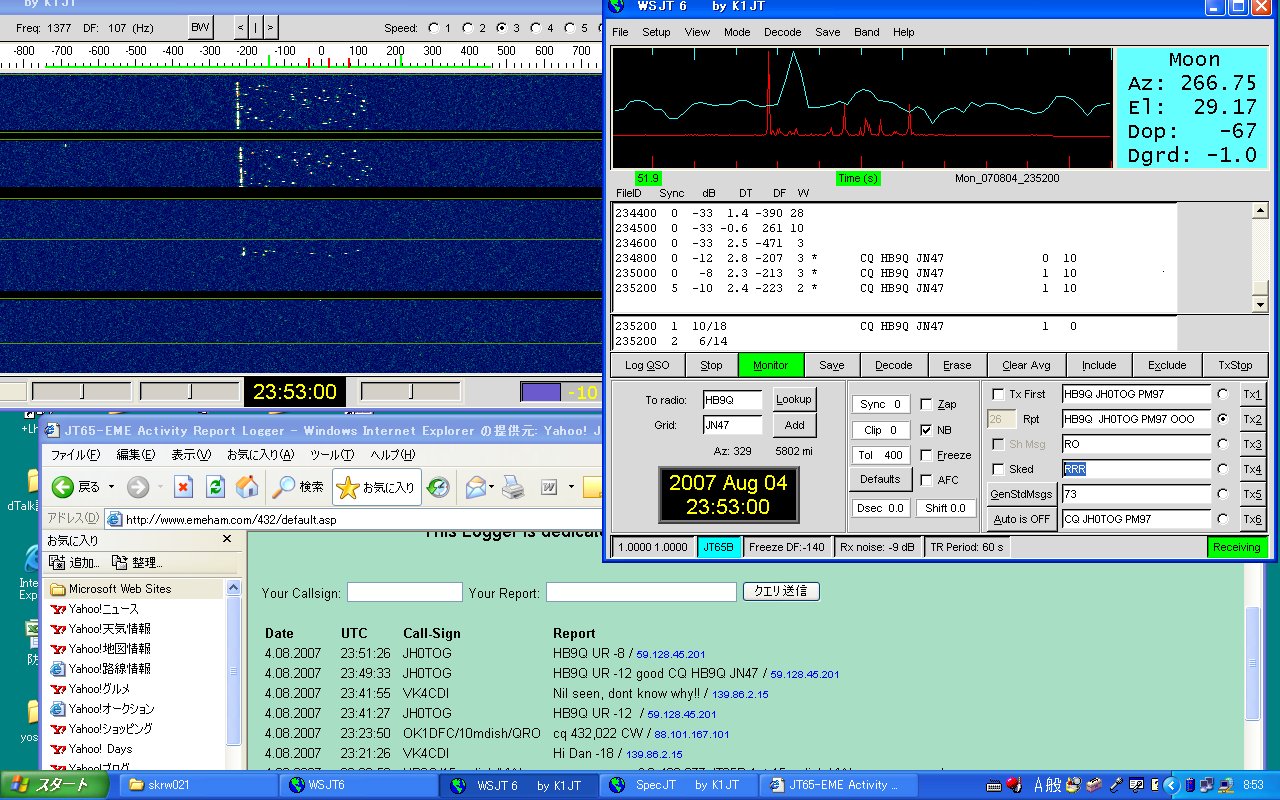Click the IE Print icon
Viewport: 1280px width, 800px height.
point(513,487)
